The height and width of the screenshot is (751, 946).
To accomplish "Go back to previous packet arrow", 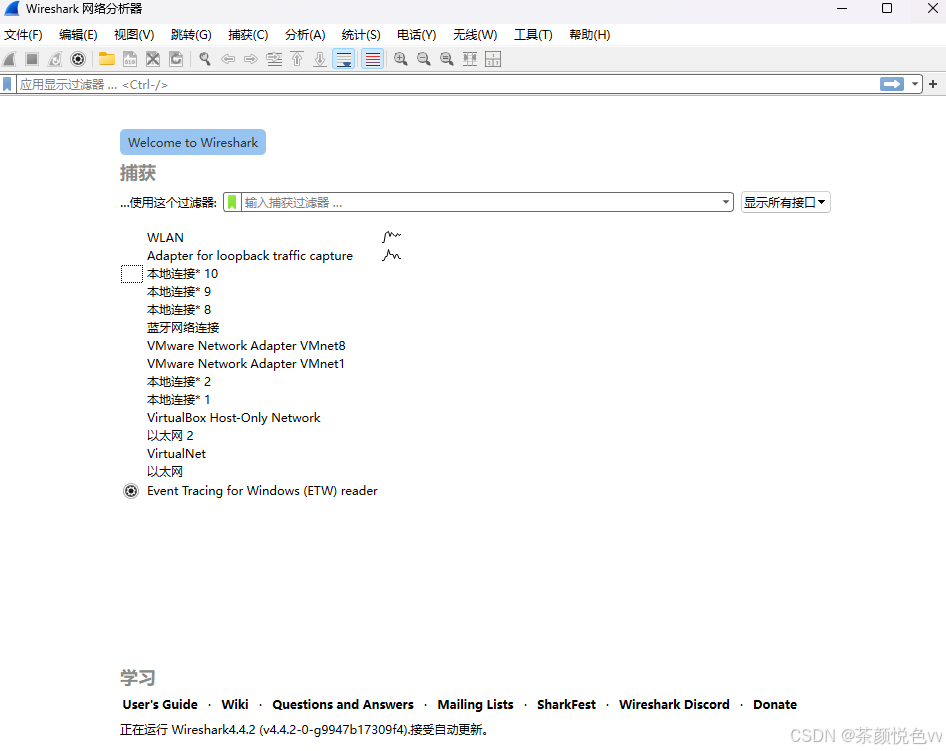I will (x=228, y=59).
